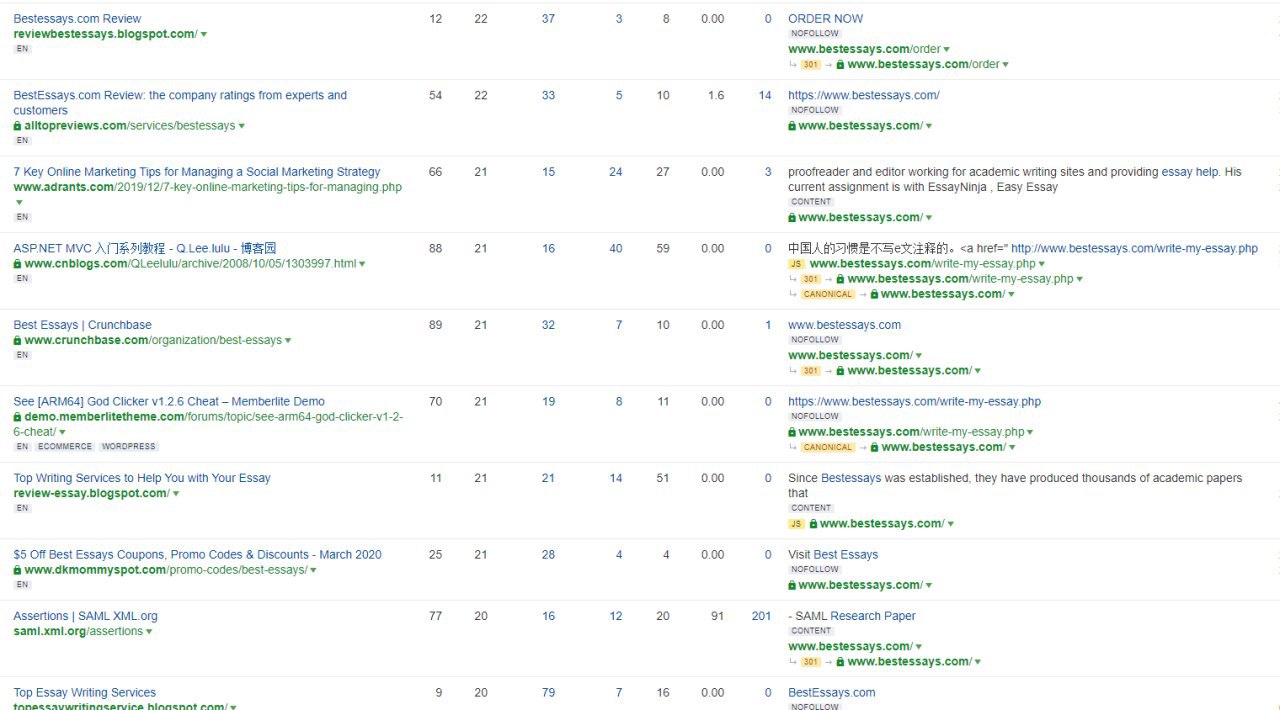Open Top Writing Services to Help You link
This screenshot has height=710, width=1280.
[x=142, y=478]
